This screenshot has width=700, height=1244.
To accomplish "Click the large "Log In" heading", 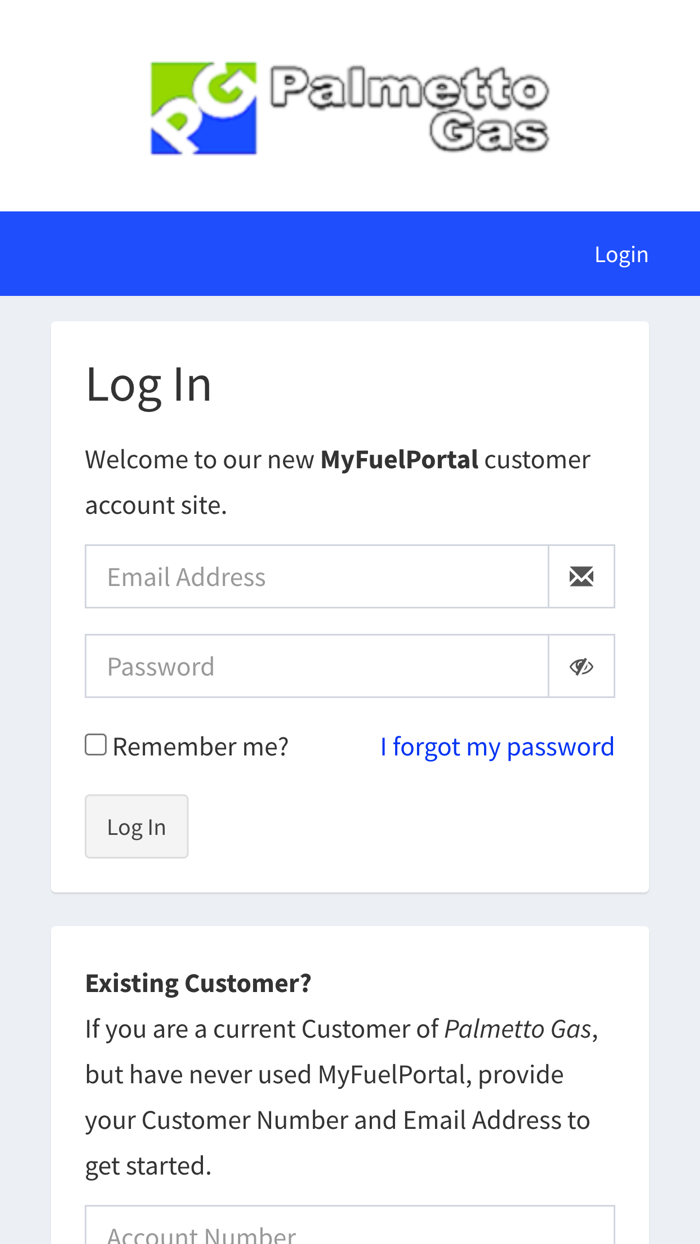I will coord(149,384).
